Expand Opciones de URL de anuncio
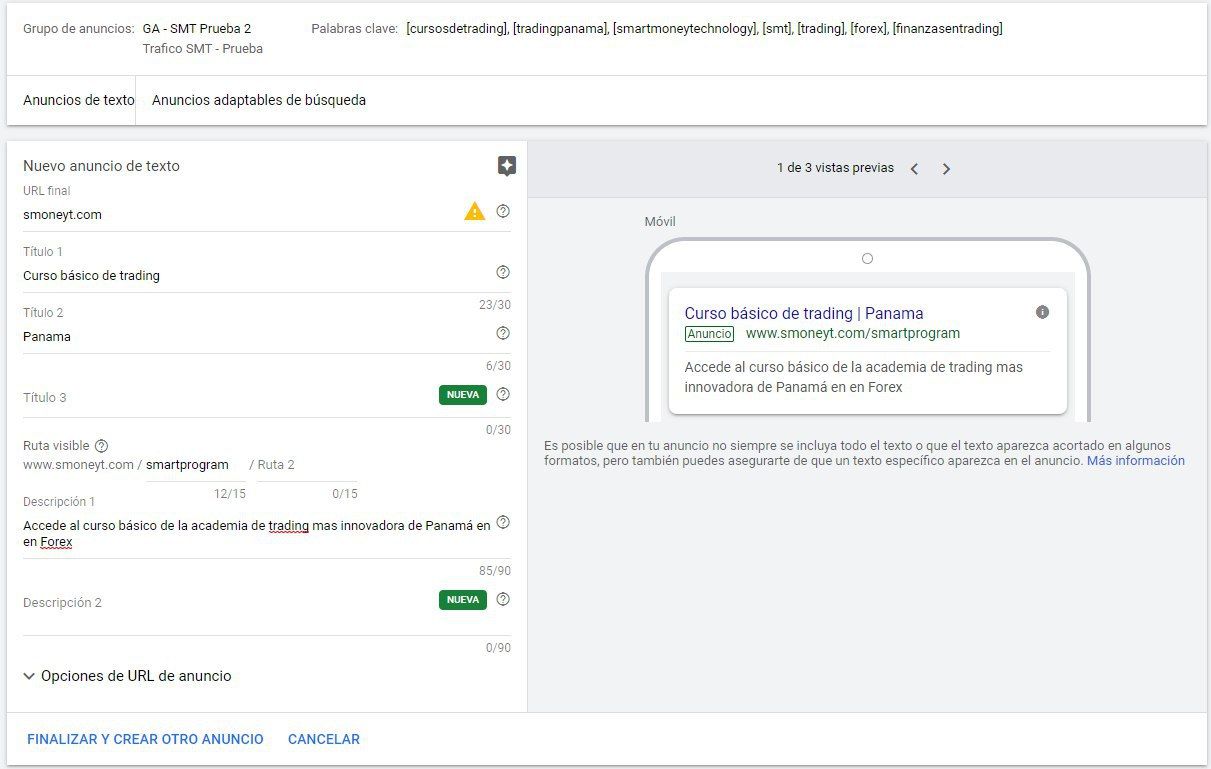 point(127,676)
